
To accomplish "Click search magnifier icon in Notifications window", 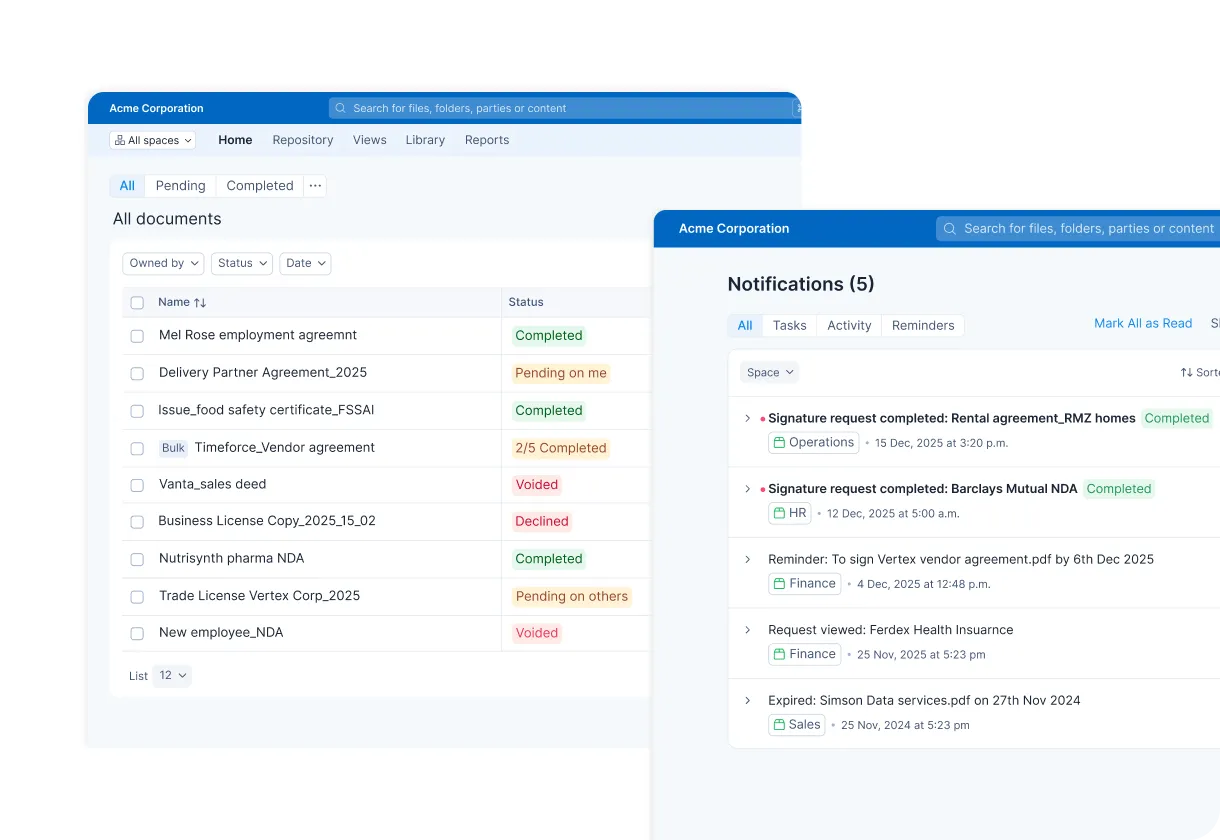I will pyautogui.click(x=950, y=229).
